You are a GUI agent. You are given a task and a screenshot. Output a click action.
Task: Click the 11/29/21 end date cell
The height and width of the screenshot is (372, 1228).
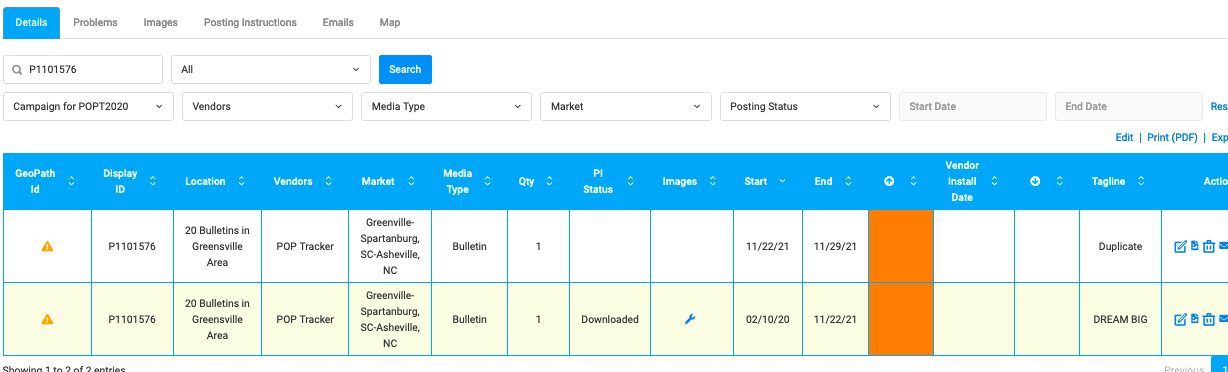(x=835, y=246)
